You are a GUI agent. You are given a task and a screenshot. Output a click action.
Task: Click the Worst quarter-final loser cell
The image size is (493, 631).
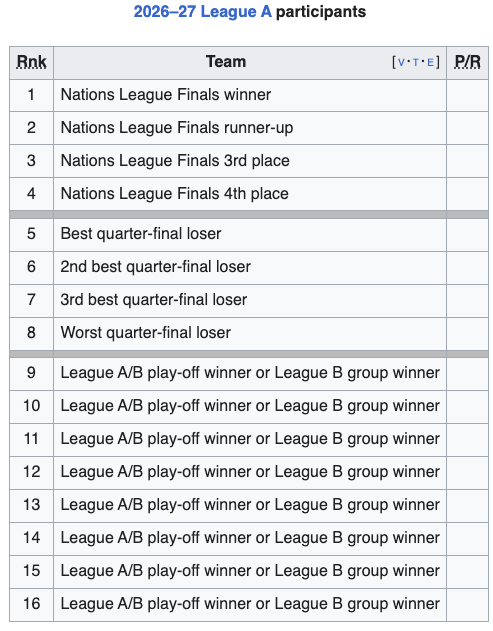(250, 333)
